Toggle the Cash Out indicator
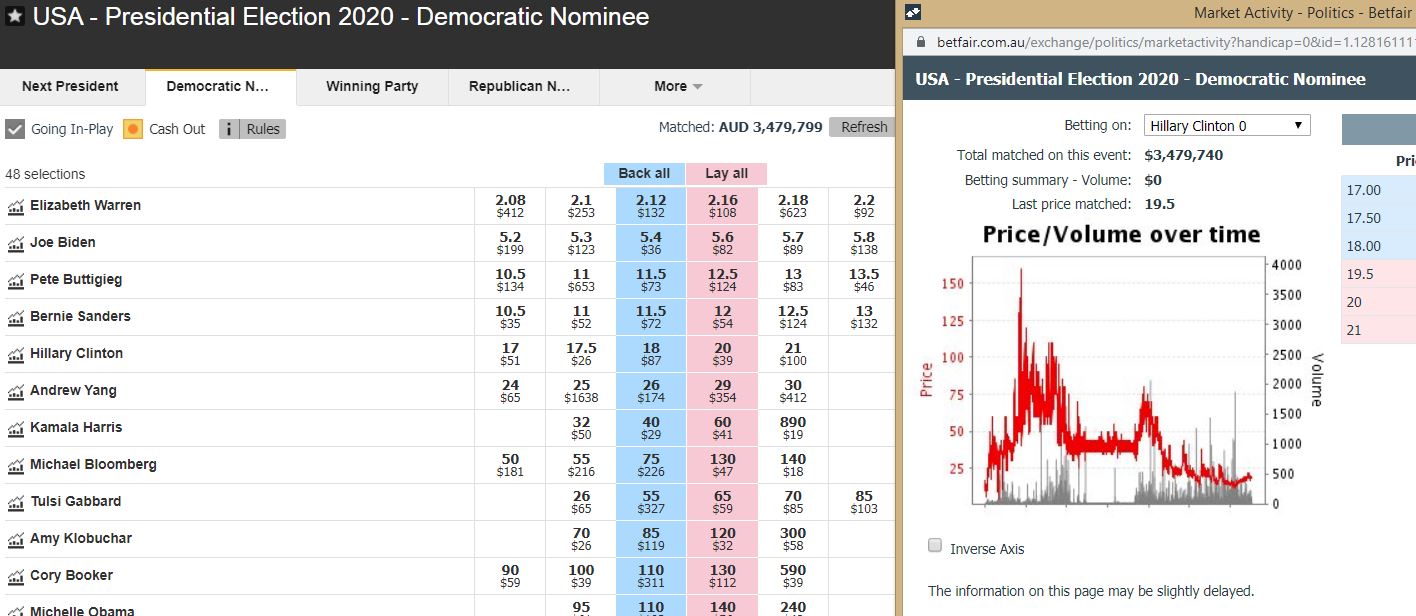Viewport: 1416px width, 616px height. [x=133, y=129]
